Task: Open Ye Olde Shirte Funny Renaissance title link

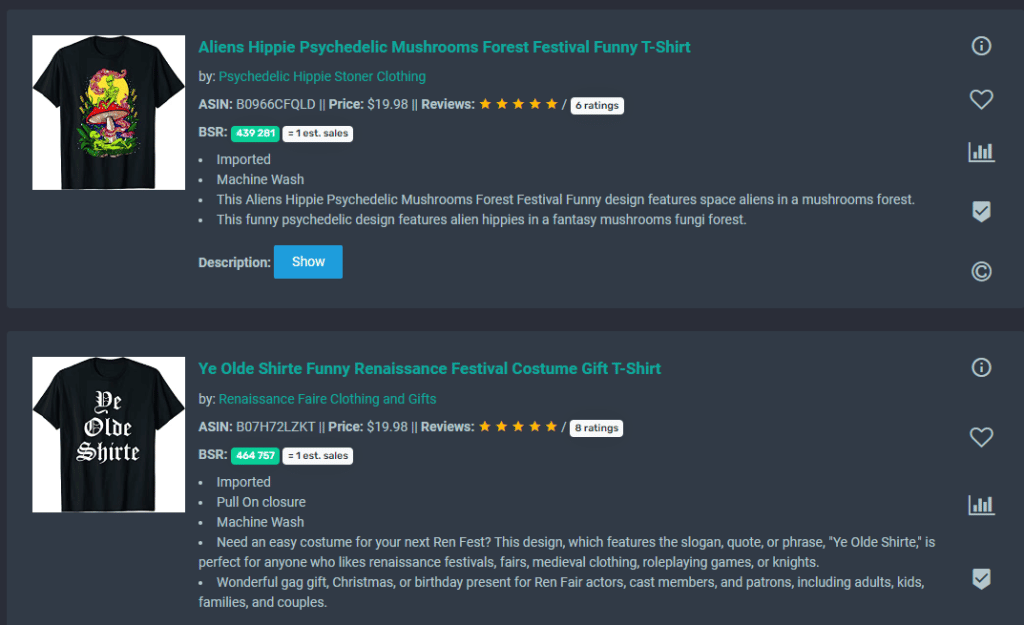Action: [430, 368]
